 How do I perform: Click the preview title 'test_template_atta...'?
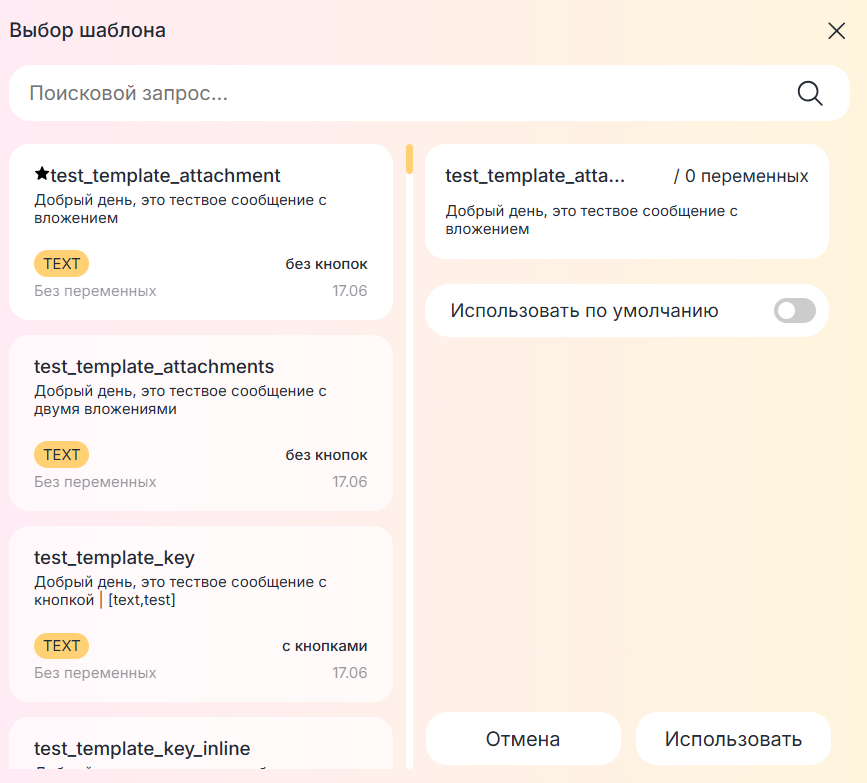pyautogui.click(x=534, y=176)
